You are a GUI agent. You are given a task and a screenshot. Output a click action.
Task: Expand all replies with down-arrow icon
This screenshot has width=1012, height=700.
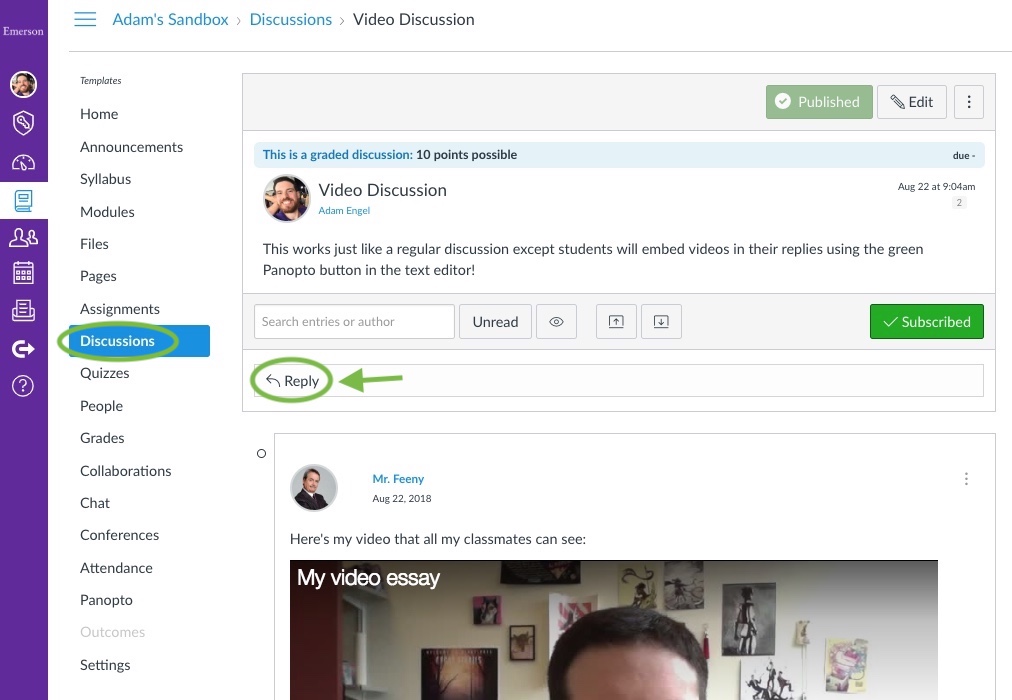pyautogui.click(x=661, y=321)
